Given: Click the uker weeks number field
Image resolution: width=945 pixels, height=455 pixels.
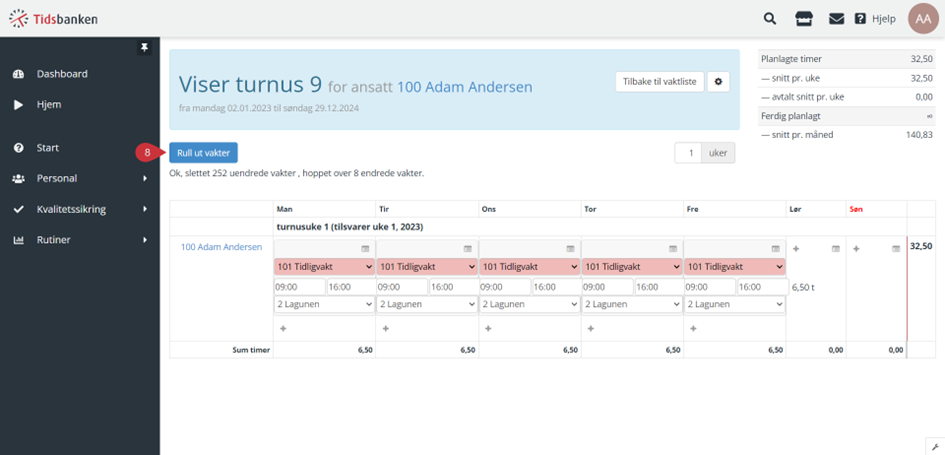Looking at the screenshot, I should click(688, 153).
